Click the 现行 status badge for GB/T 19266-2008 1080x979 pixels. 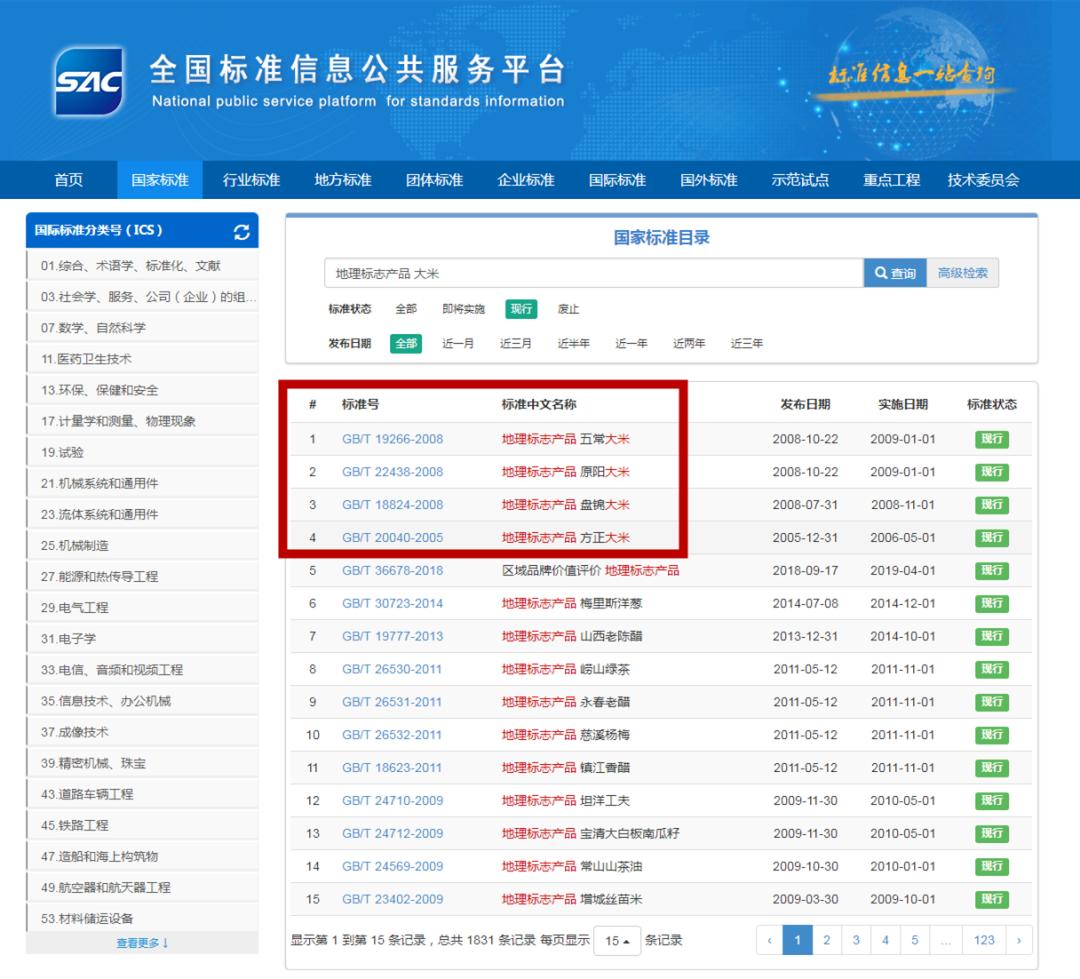point(991,439)
